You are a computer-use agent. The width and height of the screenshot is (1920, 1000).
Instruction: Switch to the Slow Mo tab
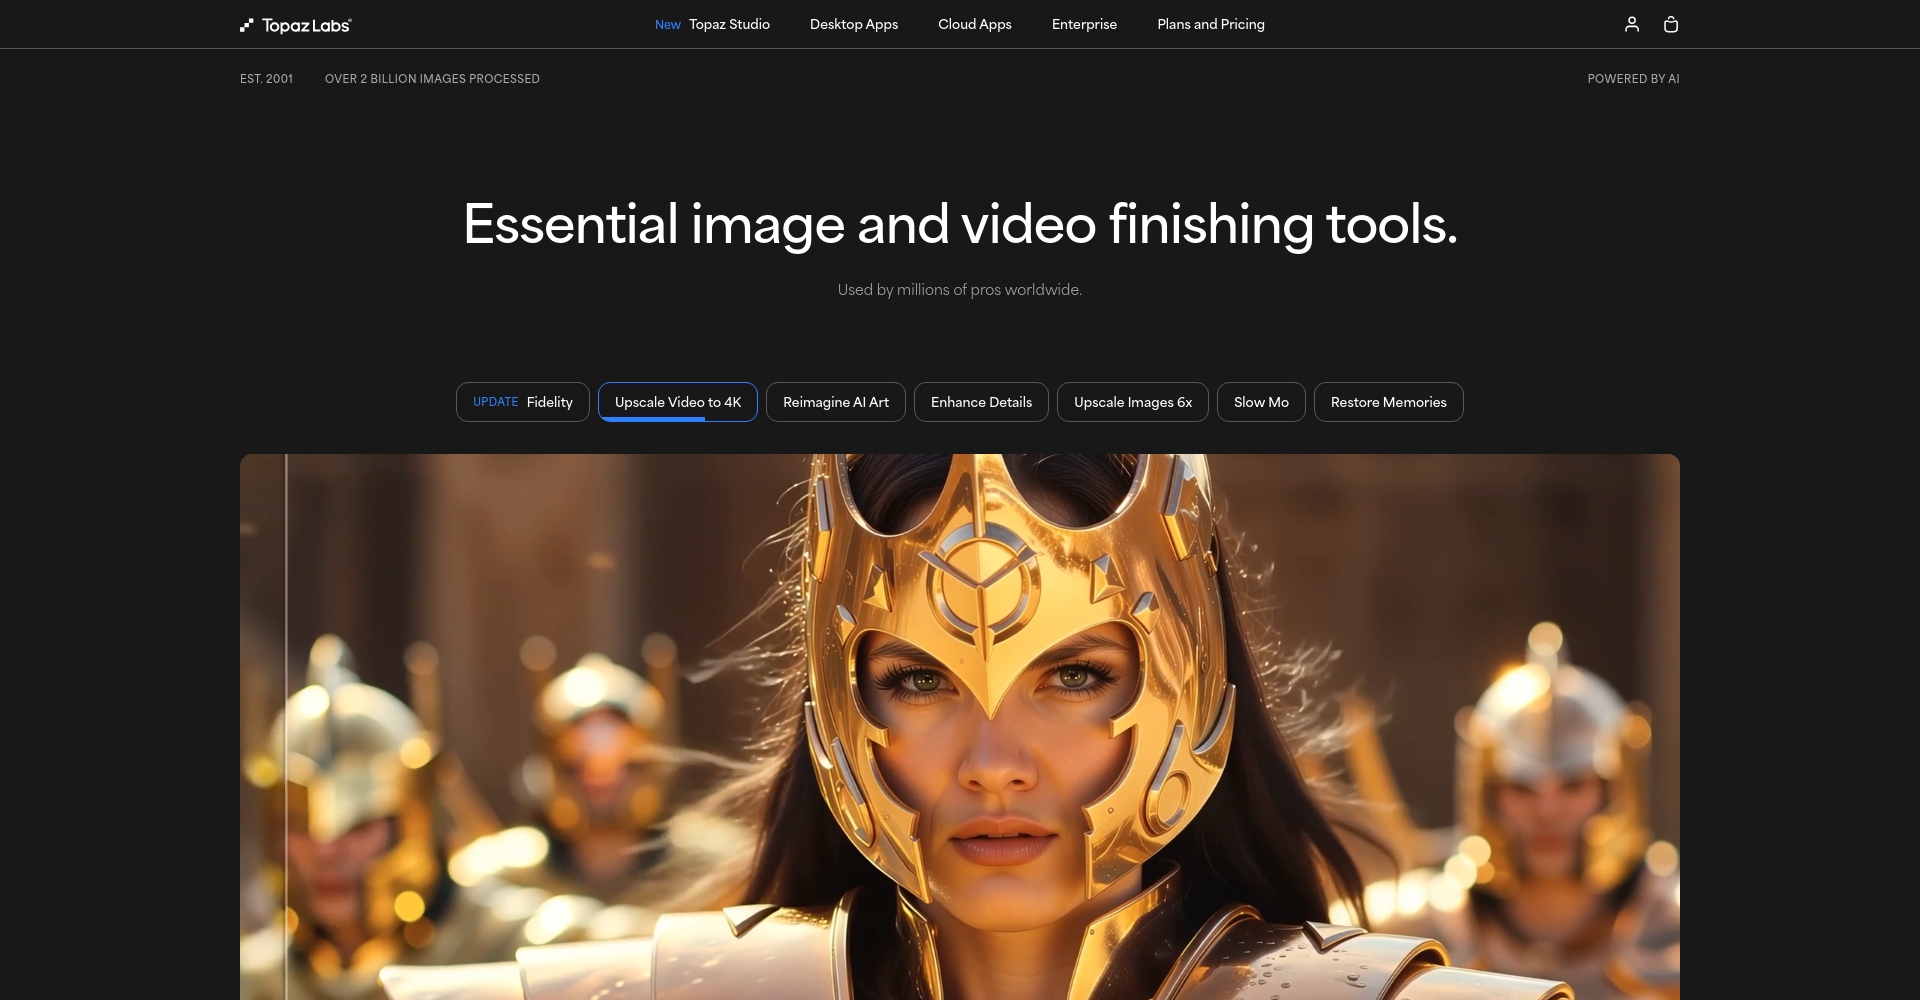coord(1260,402)
